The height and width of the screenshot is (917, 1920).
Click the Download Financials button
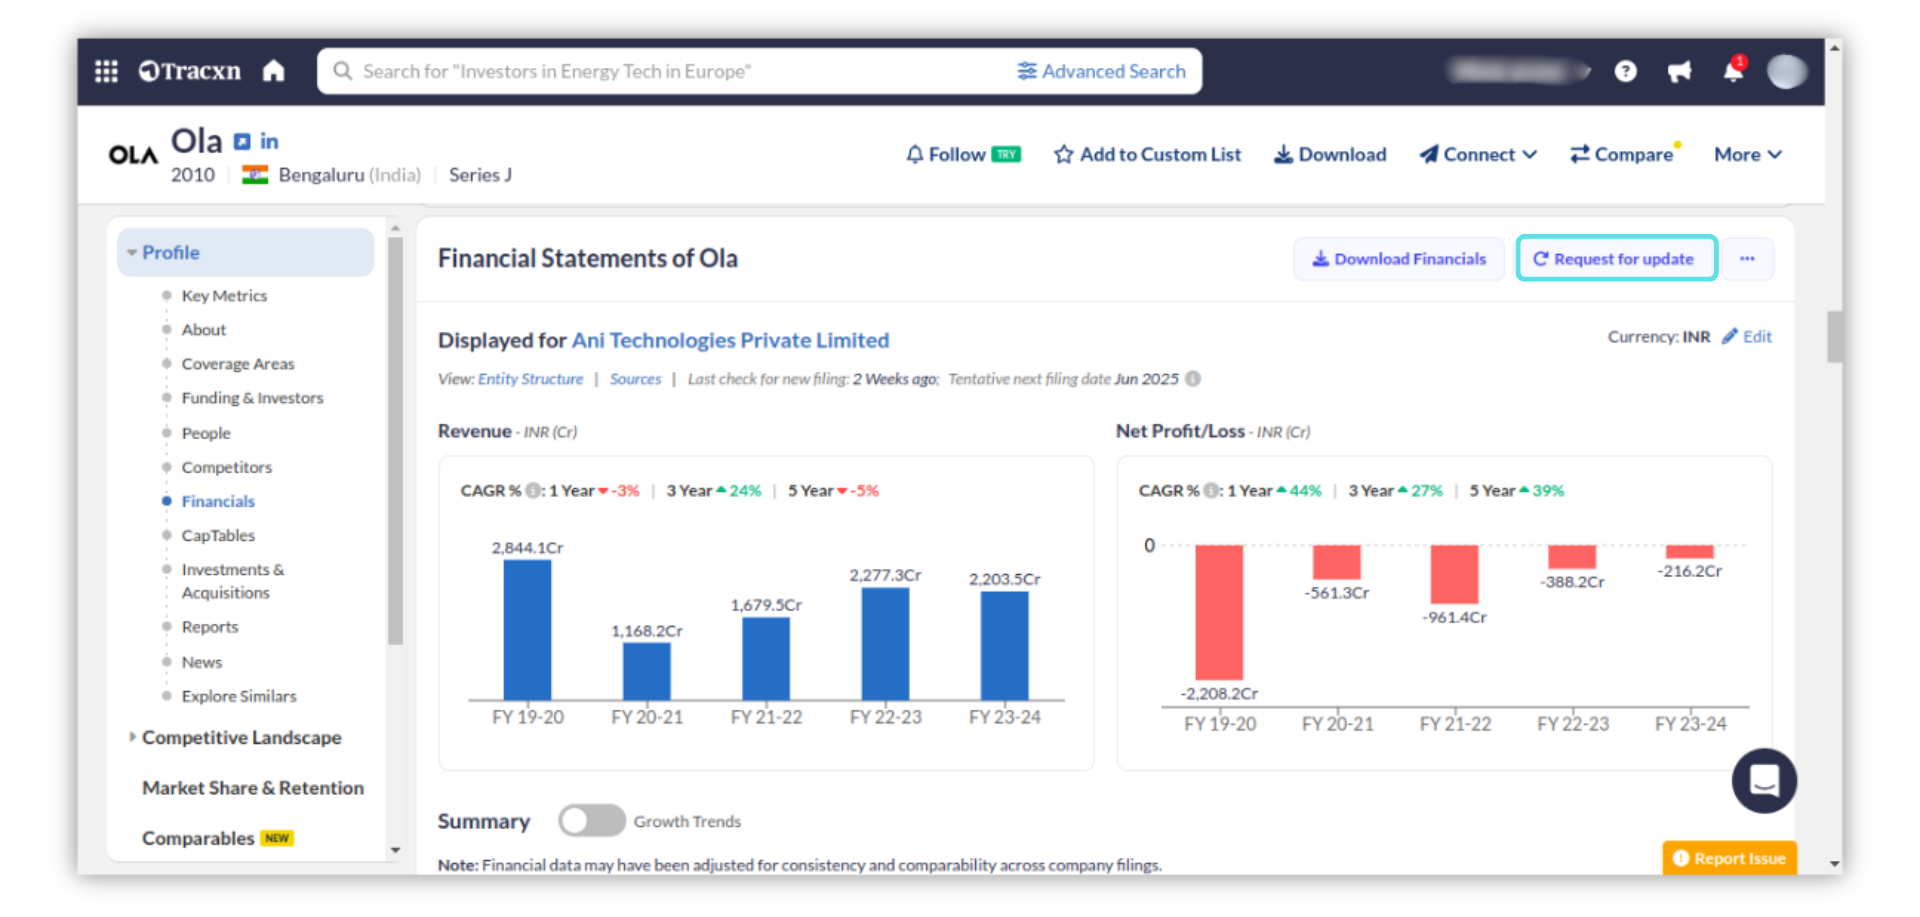[1398, 259]
